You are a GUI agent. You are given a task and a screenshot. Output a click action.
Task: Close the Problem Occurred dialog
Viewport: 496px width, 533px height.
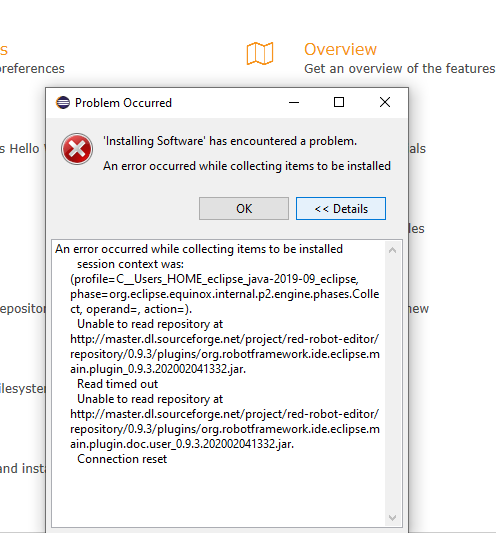point(385,102)
